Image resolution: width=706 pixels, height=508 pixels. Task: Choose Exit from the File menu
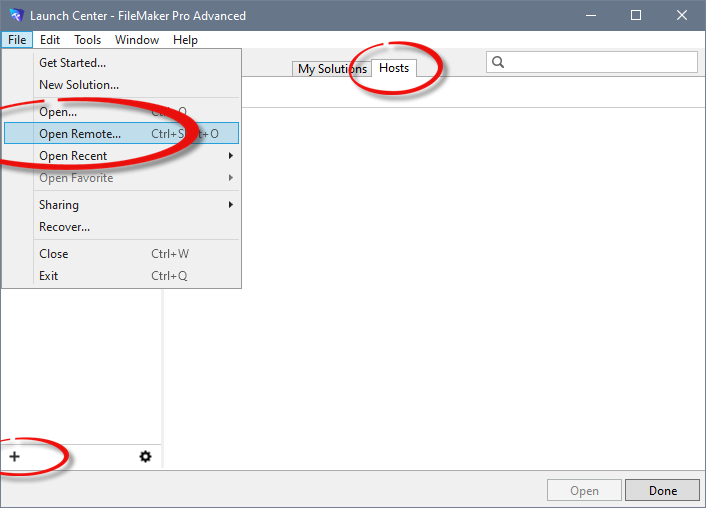coord(122,276)
